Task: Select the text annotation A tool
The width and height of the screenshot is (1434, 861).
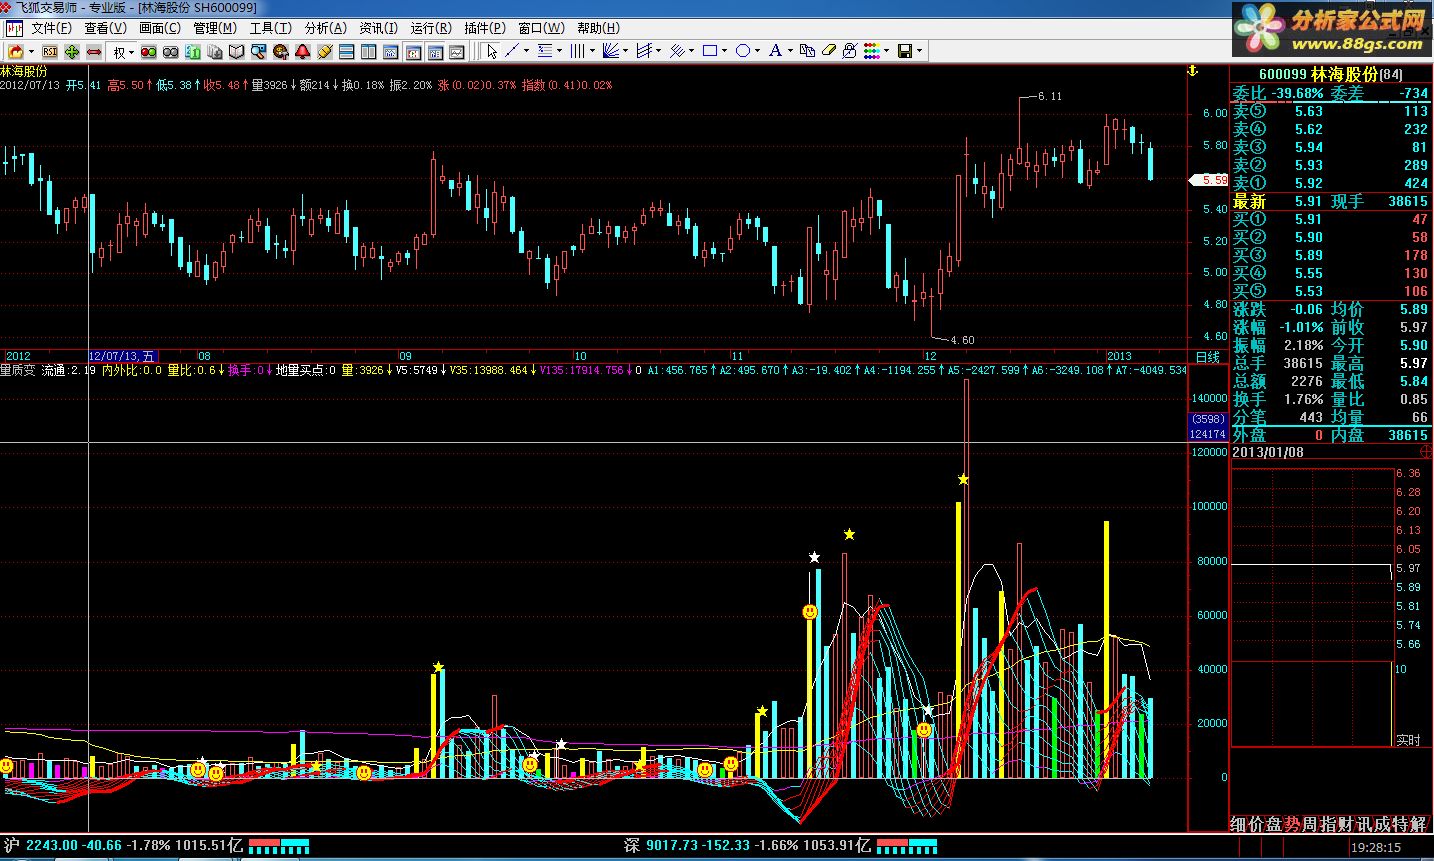Action: pyautogui.click(x=775, y=51)
